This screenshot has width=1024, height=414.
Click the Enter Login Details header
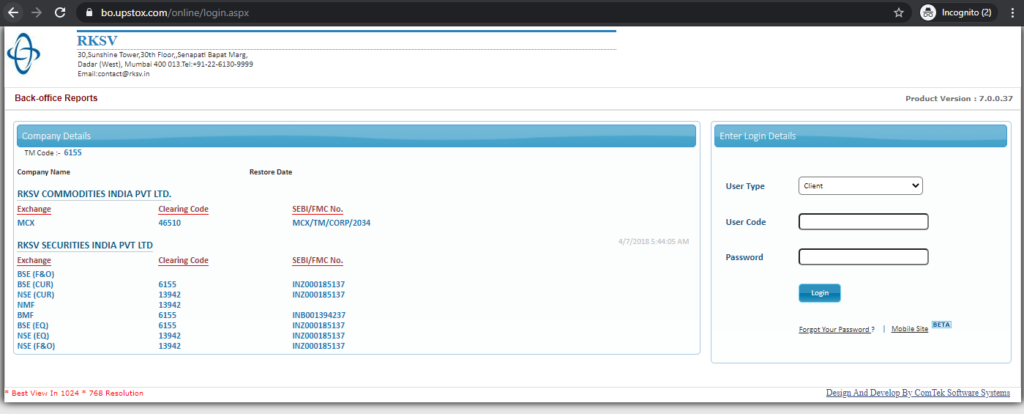pos(860,136)
